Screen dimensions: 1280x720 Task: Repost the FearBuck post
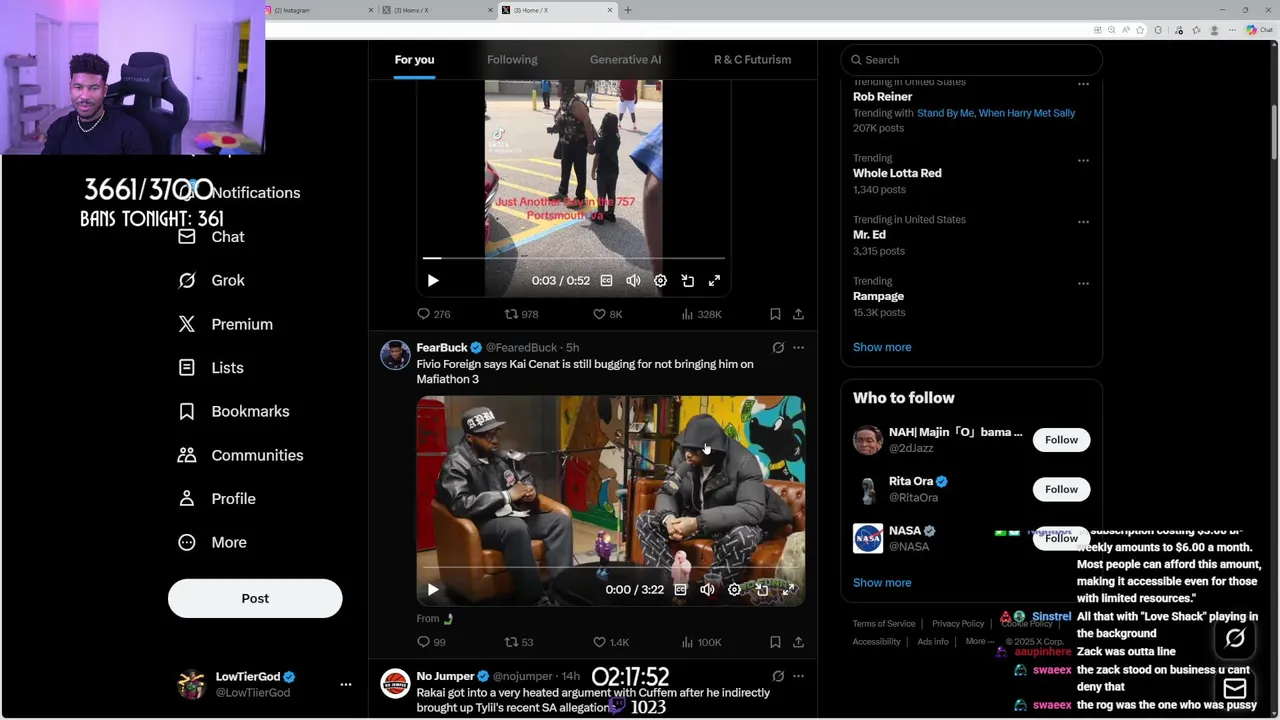click(518, 642)
